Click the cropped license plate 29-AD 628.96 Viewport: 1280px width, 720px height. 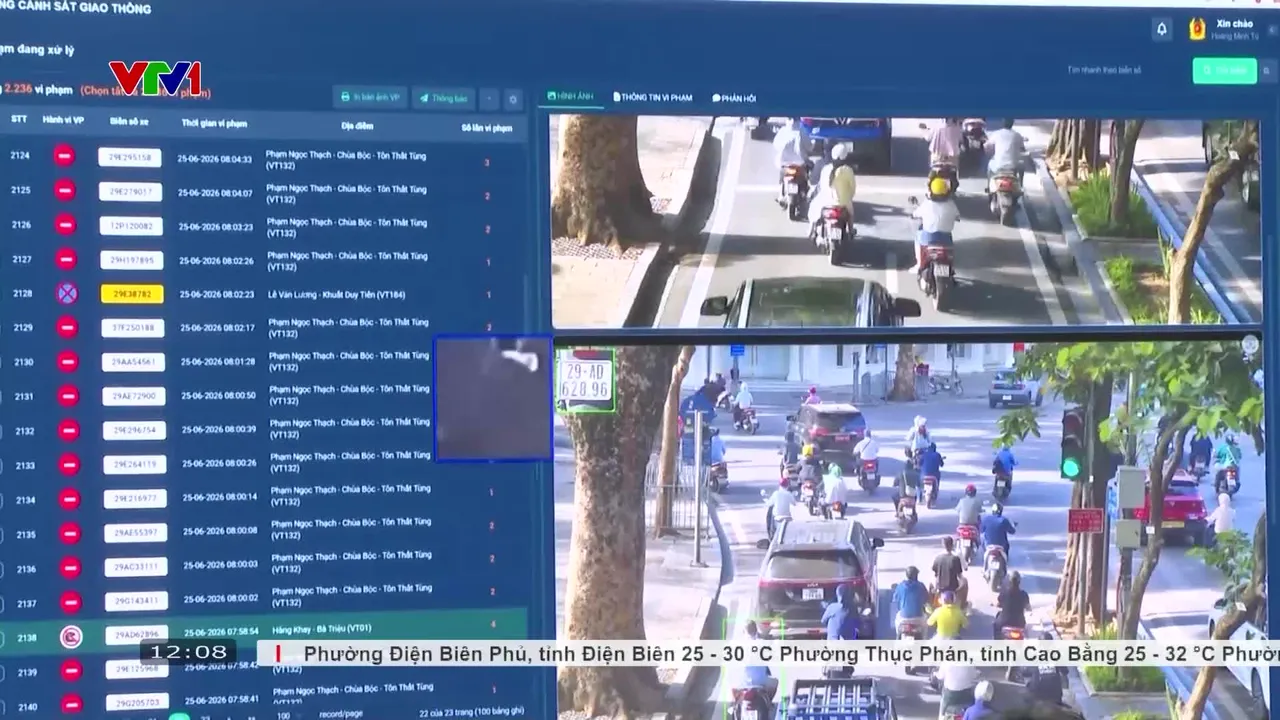point(585,380)
